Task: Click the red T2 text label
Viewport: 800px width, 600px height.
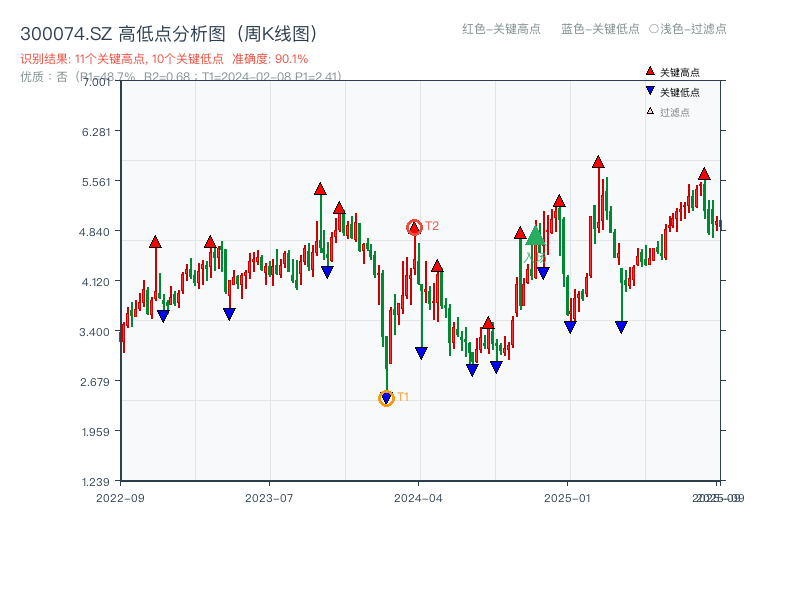Action: (432, 226)
